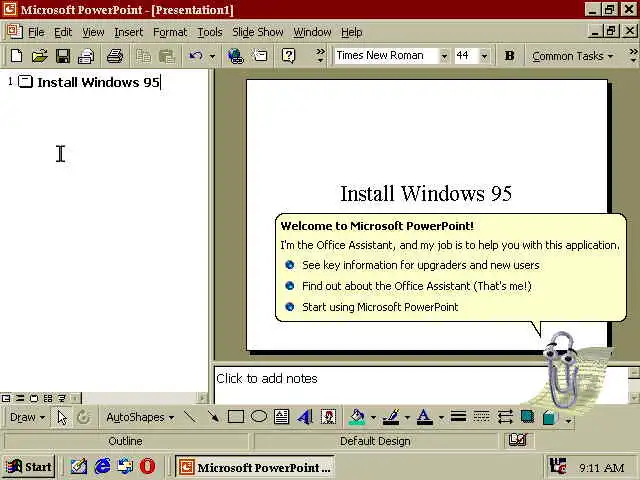This screenshot has width=640, height=480.
Task: Open Line Color dropdown arrow
Action: (x=407, y=418)
